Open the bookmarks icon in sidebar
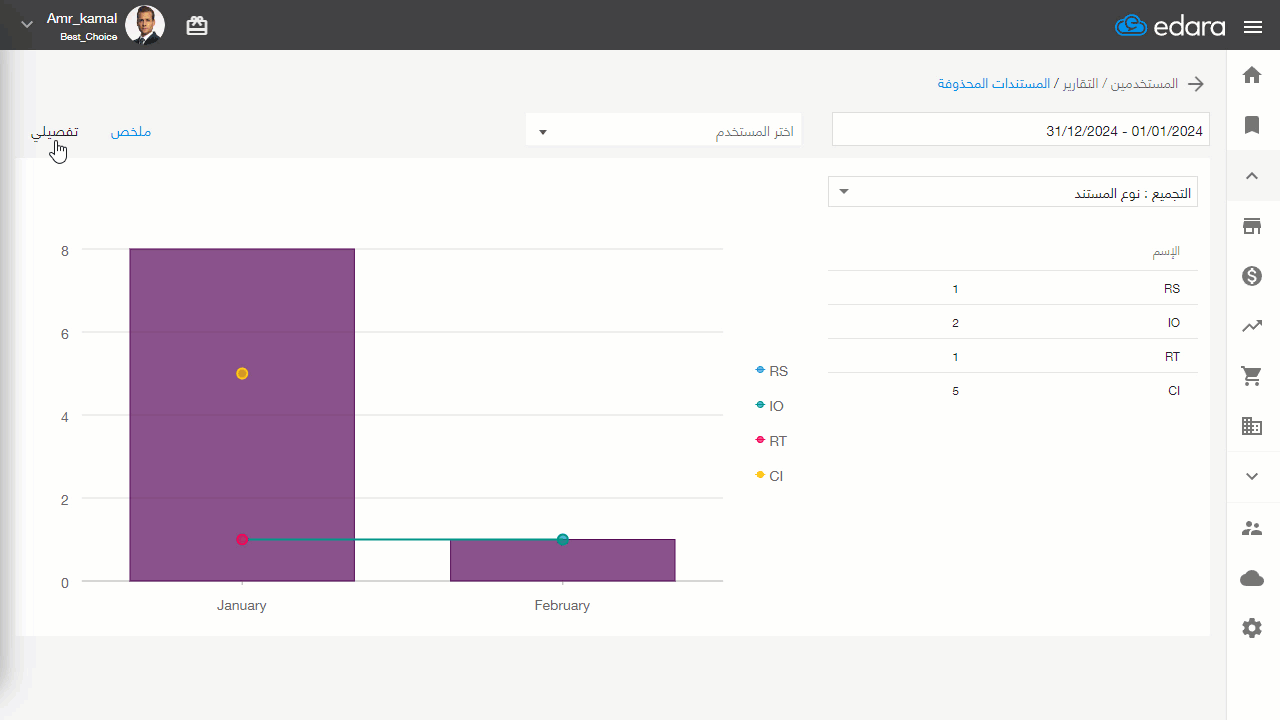 coord(1252,125)
